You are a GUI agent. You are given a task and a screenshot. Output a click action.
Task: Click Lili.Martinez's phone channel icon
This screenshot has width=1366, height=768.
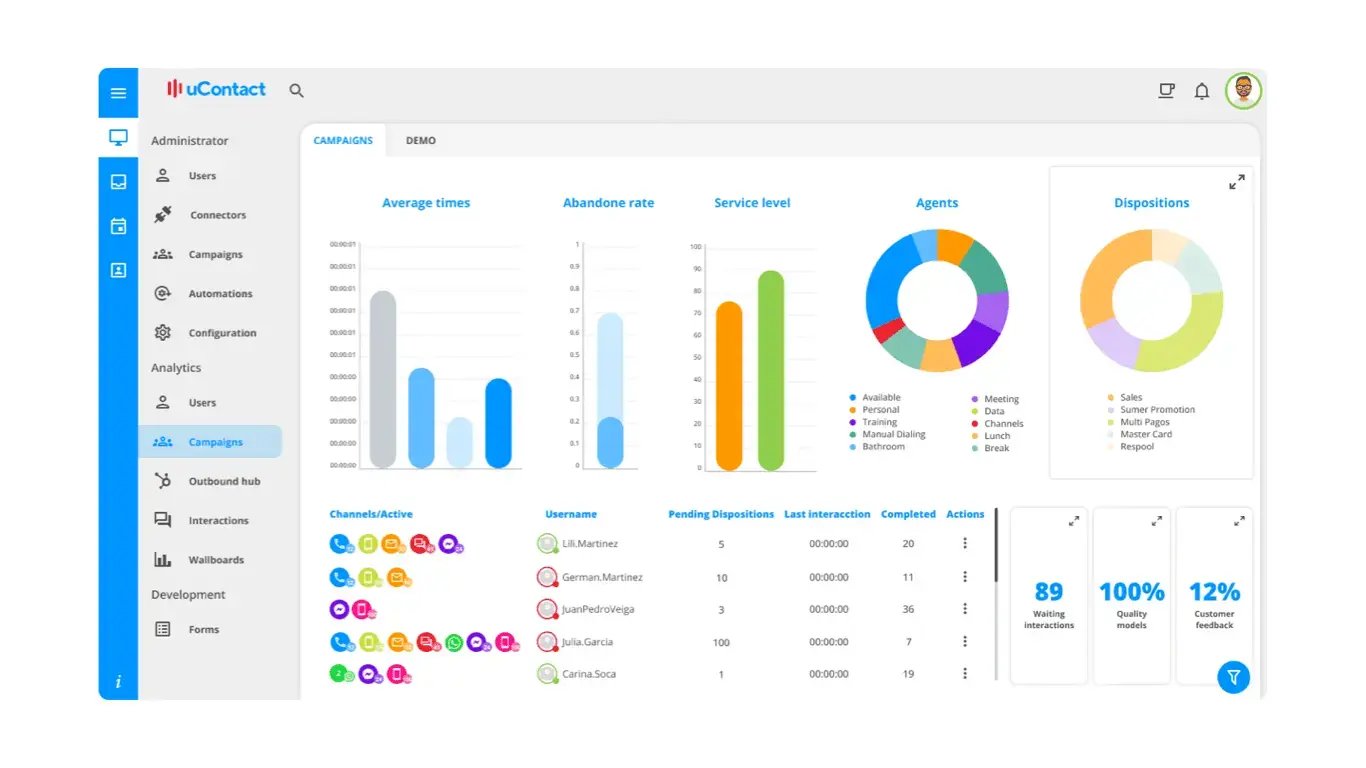[x=340, y=544]
